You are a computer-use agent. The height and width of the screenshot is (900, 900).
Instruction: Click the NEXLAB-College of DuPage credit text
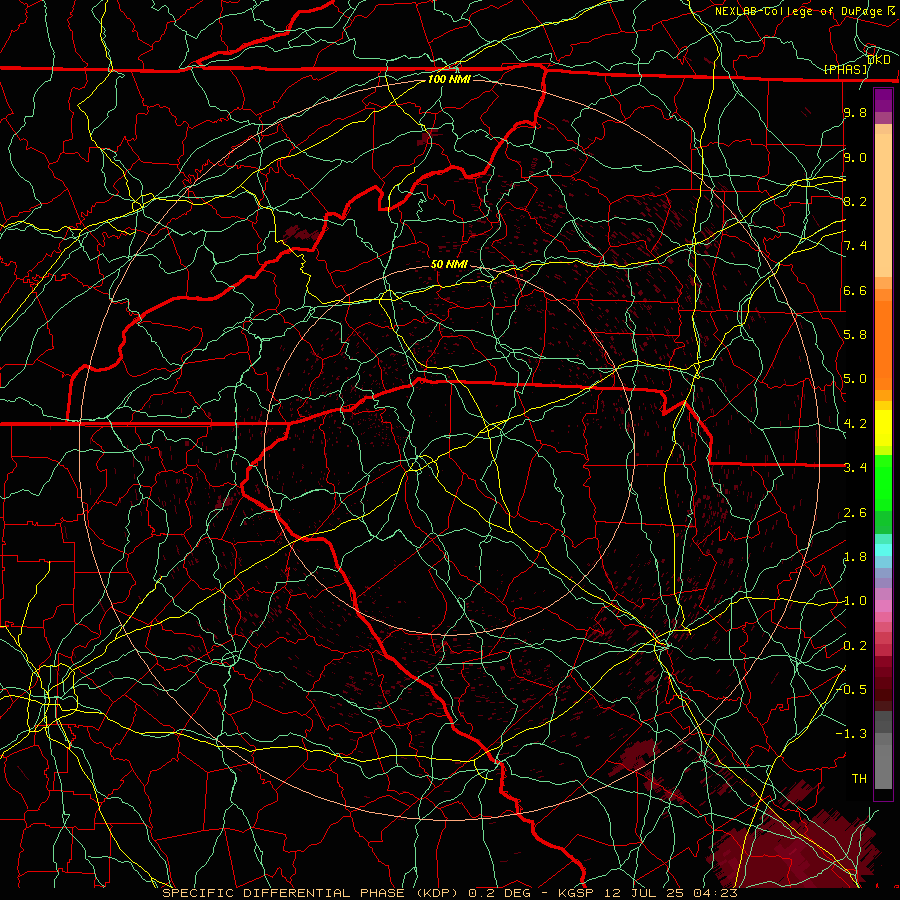(798, 11)
